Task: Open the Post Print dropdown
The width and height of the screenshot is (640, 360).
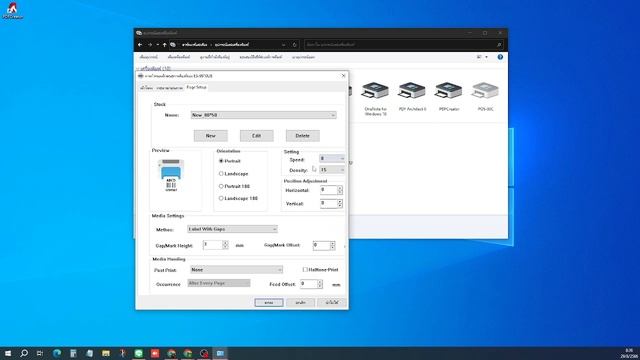Action: point(236,269)
